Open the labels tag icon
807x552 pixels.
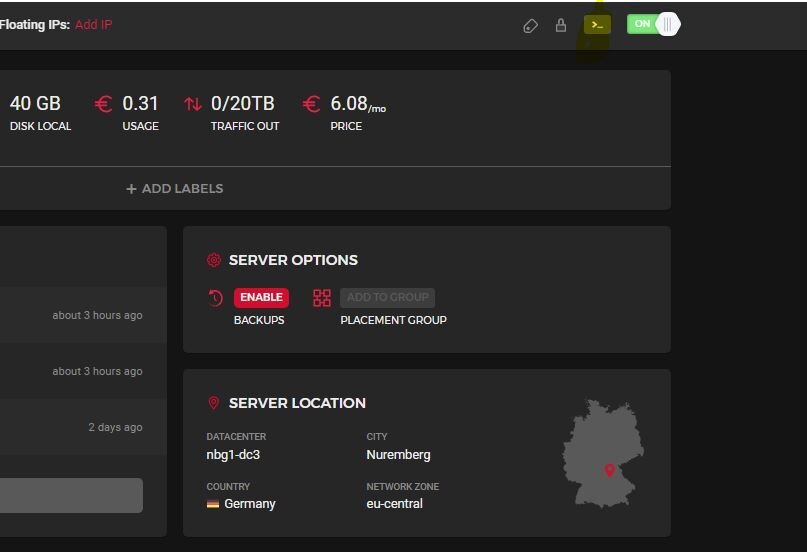click(530, 26)
